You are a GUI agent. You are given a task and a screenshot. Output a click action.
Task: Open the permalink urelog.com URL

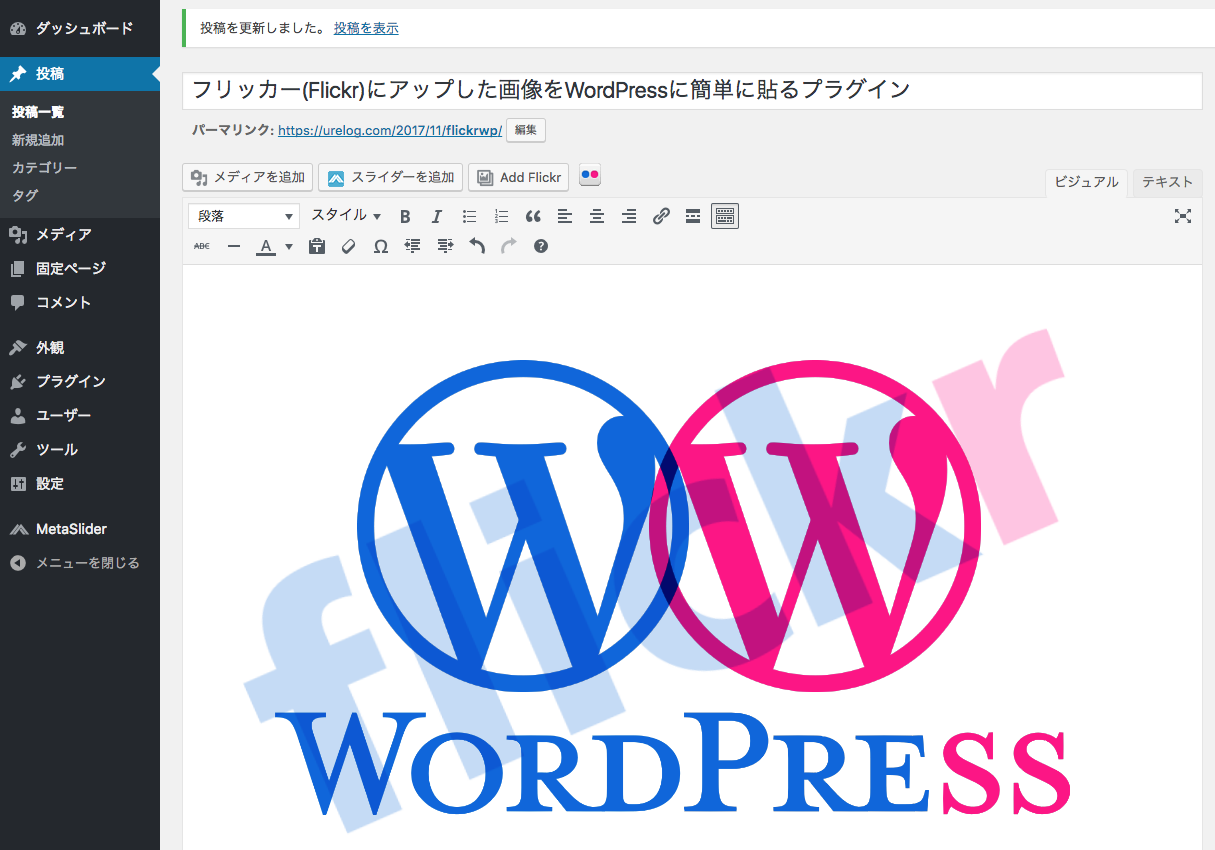pyautogui.click(x=390, y=130)
